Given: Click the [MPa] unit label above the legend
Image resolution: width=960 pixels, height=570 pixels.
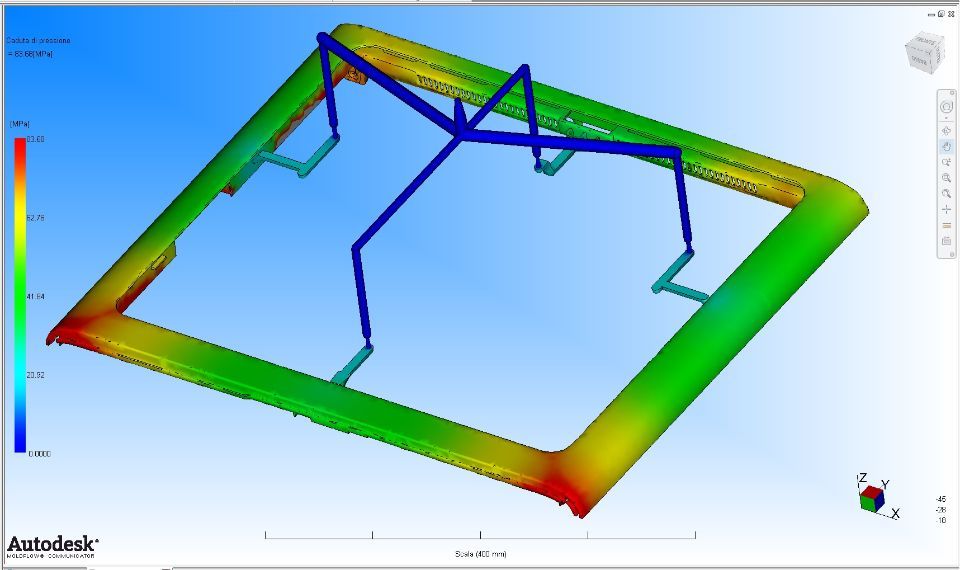Looking at the screenshot, I should [20, 124].
